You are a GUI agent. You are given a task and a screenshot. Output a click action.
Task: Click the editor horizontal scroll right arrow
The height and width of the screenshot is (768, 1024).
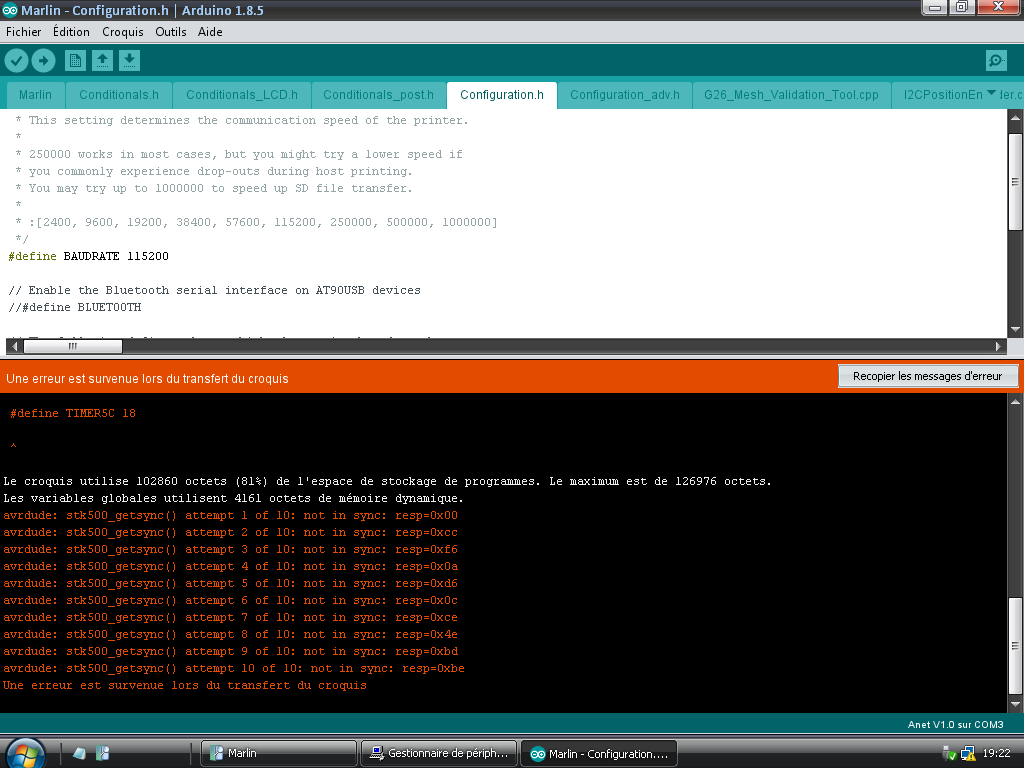point(998,346)
